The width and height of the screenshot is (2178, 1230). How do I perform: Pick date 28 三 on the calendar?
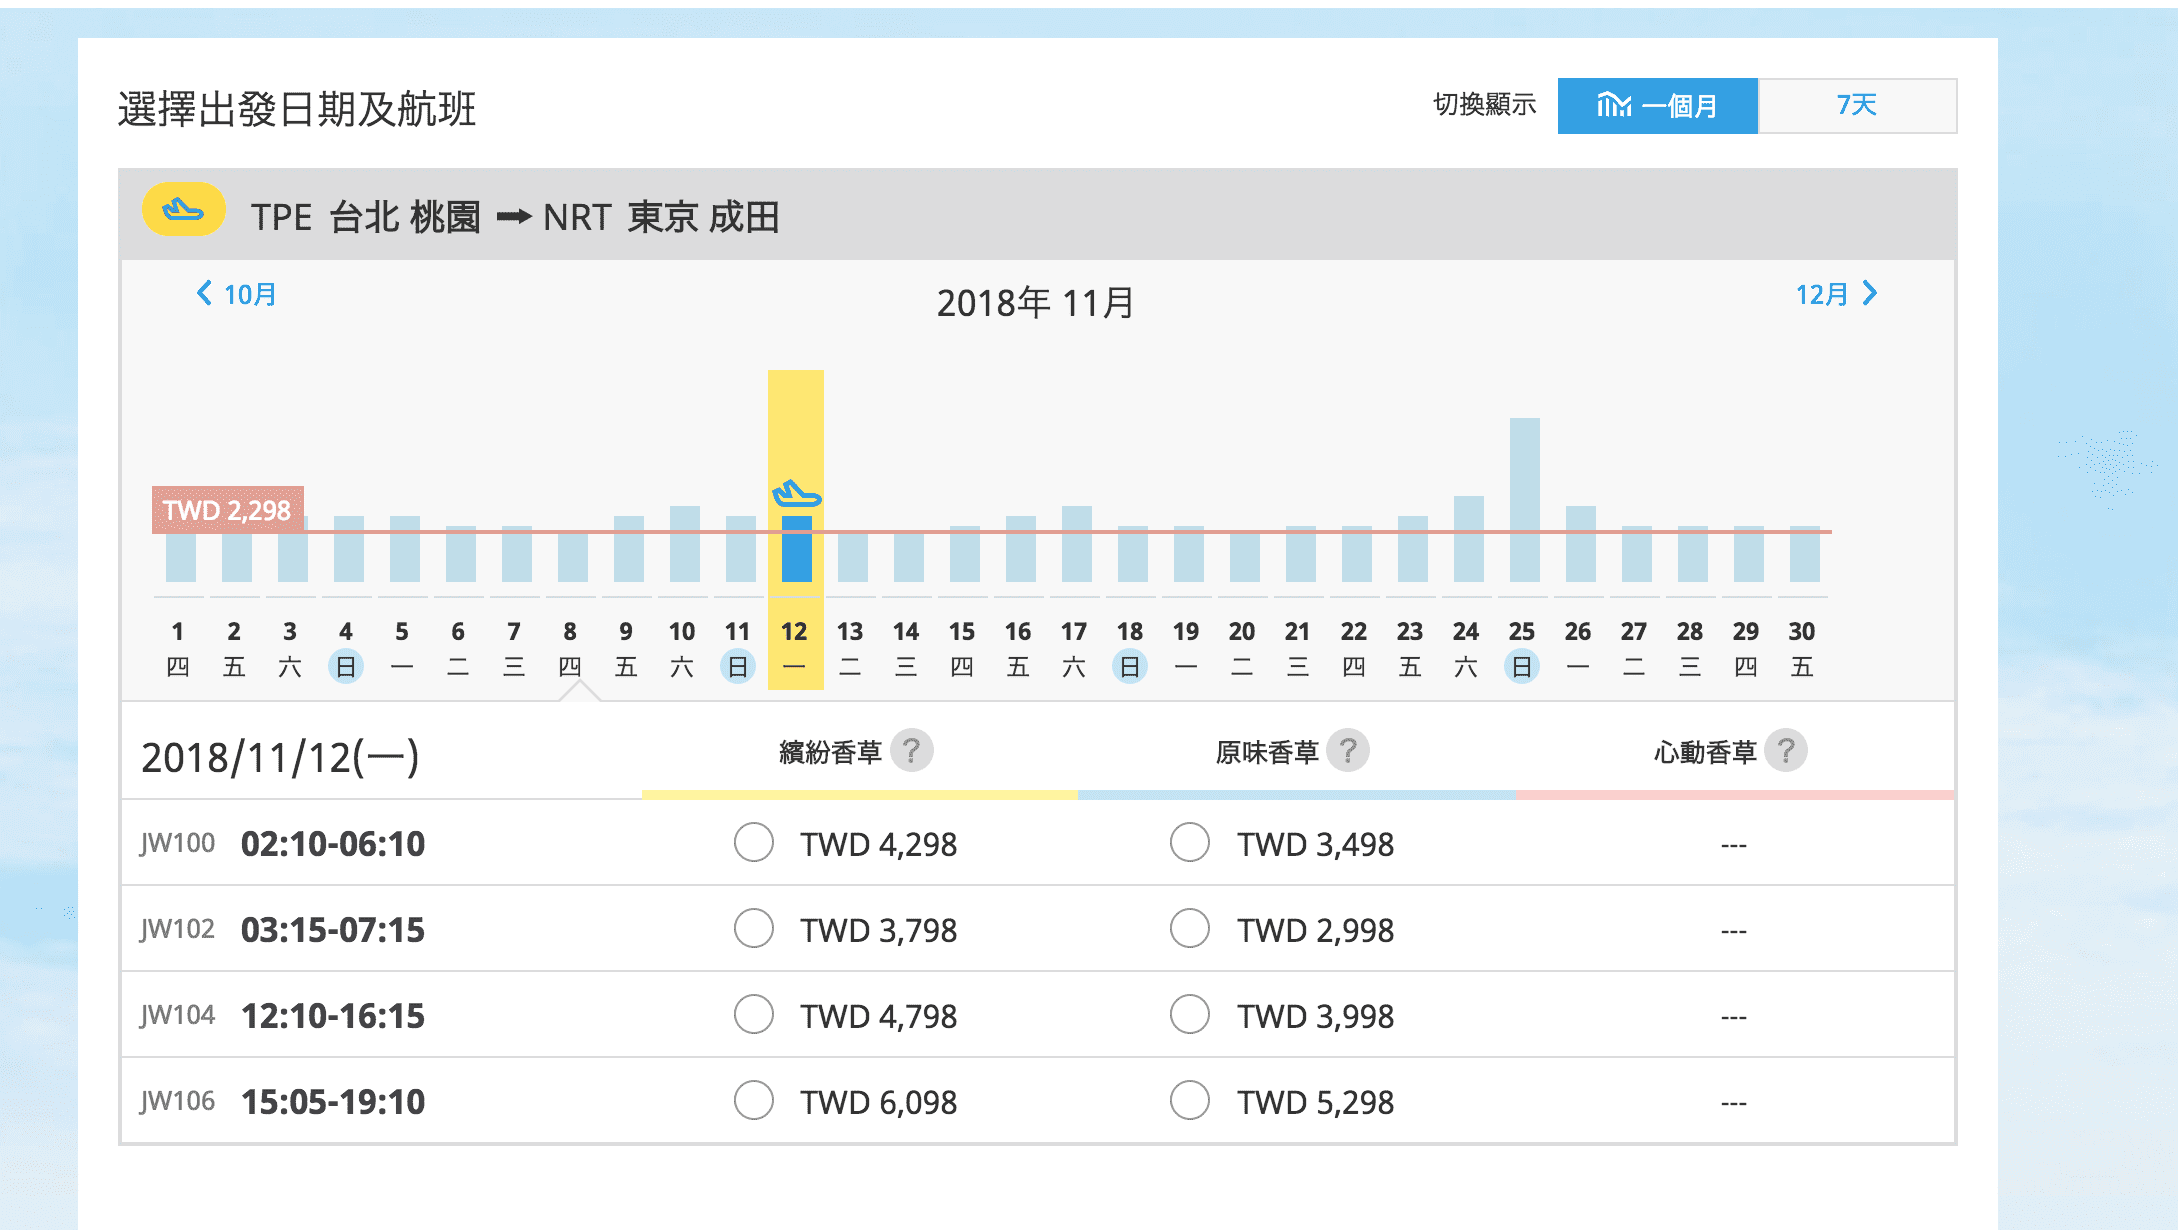point(1690,648)
